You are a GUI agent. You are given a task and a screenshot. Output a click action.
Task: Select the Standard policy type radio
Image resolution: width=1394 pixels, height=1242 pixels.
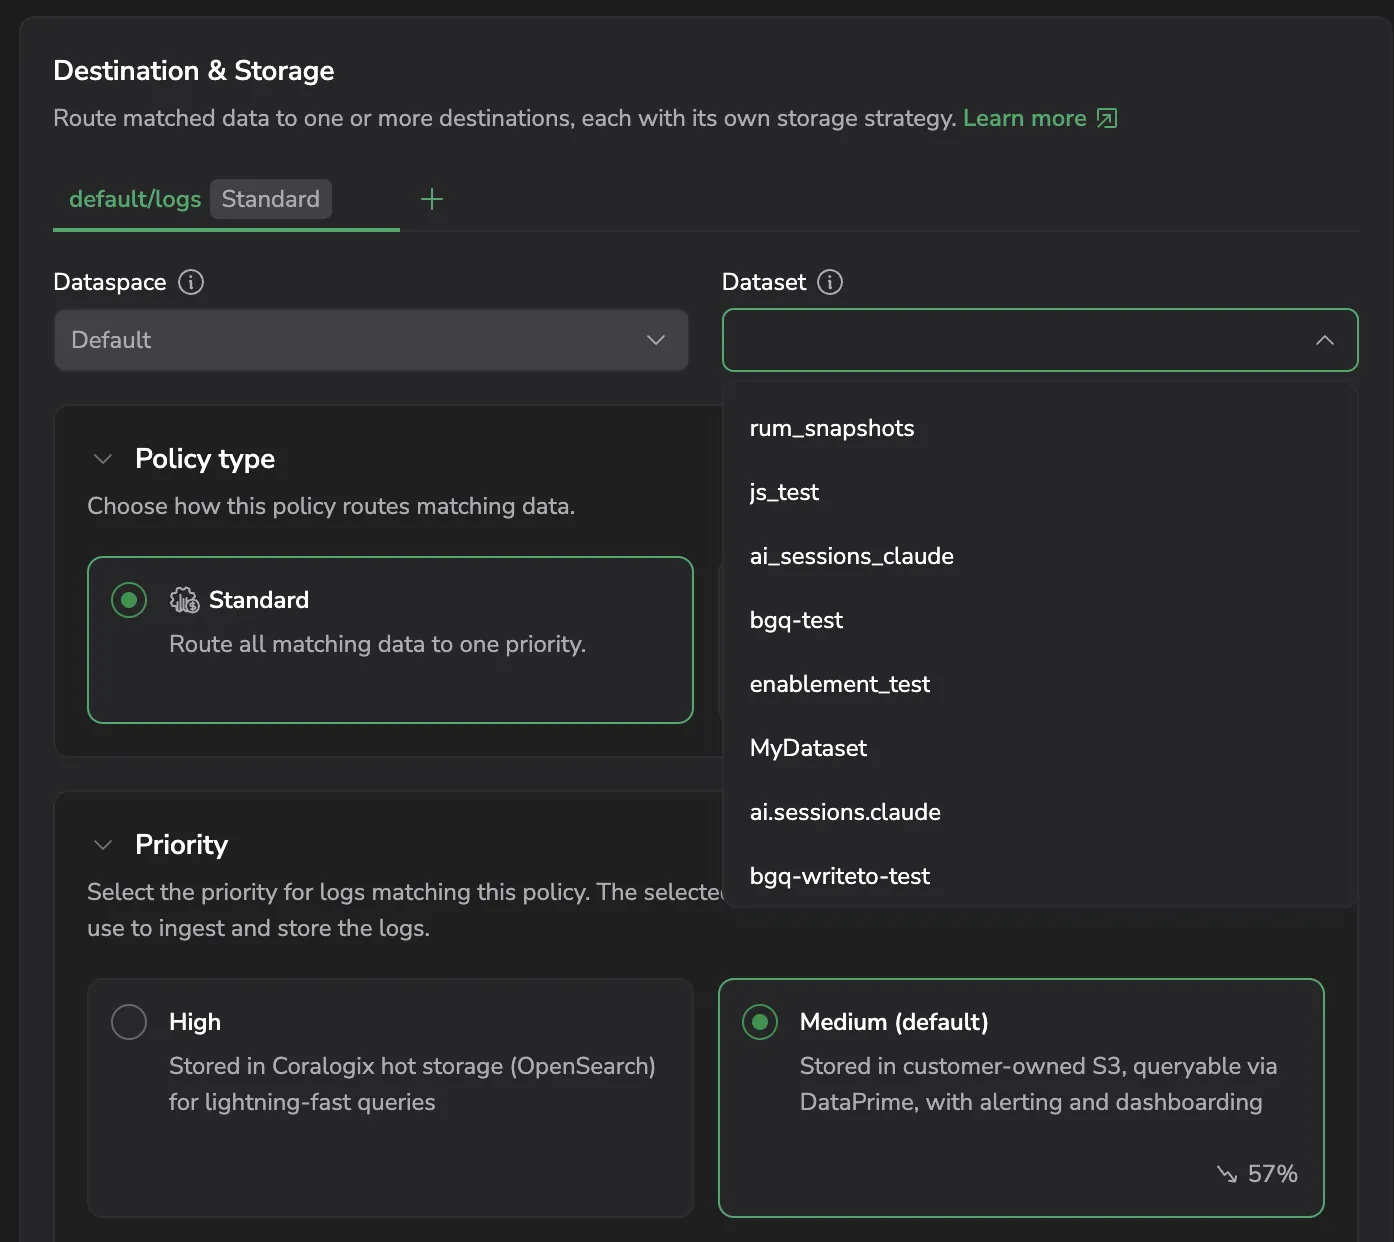[129, 600]
